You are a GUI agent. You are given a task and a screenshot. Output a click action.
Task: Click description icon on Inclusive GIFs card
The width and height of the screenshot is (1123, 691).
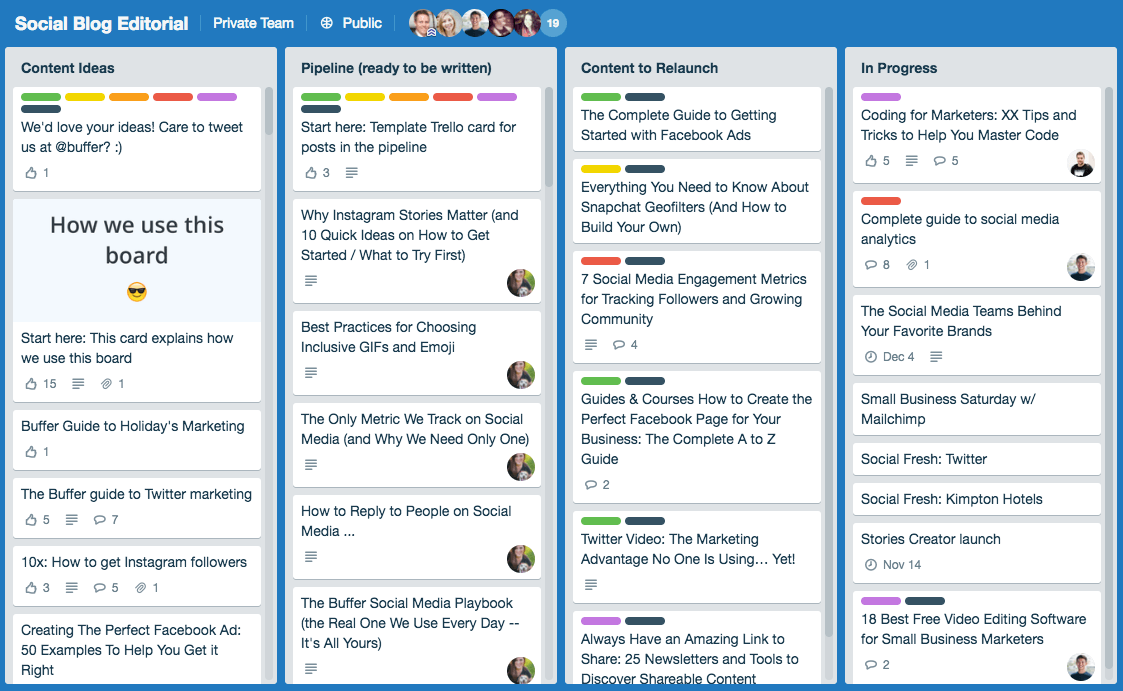coord(311,373)
